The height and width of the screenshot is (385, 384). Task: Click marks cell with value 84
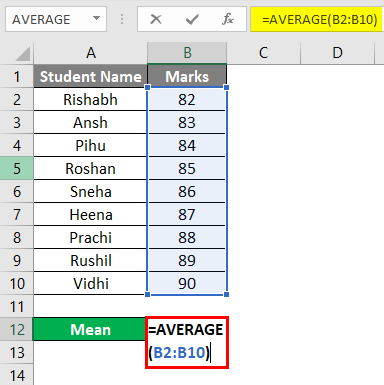[187, 145]
